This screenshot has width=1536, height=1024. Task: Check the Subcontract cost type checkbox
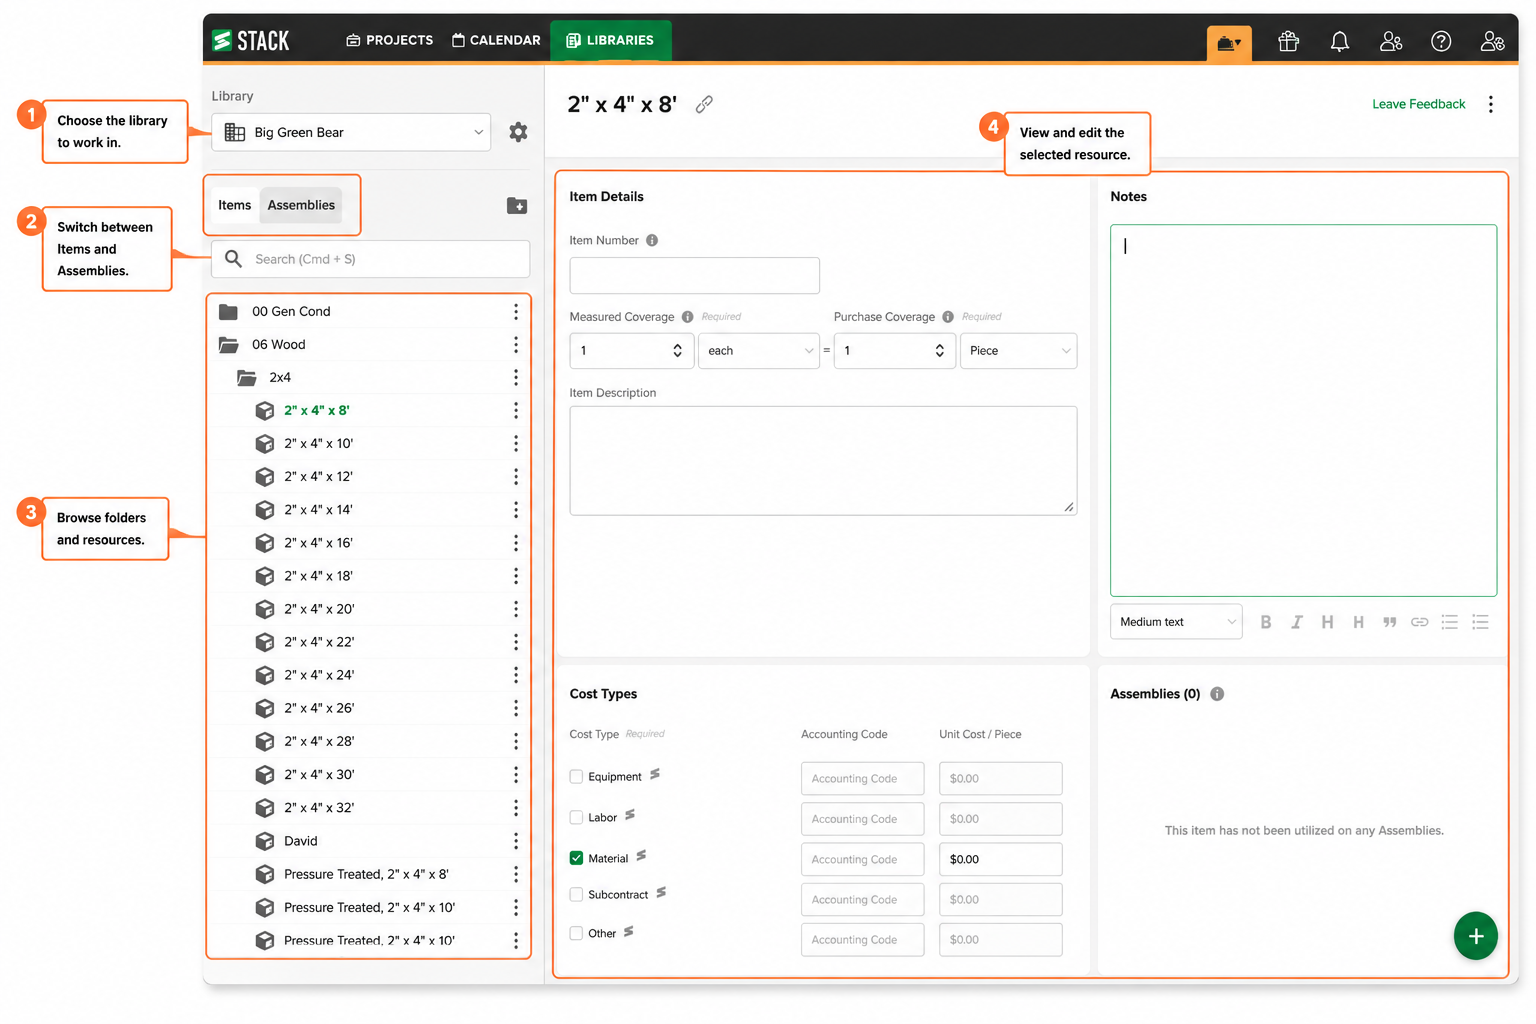[x=576, y=894]
